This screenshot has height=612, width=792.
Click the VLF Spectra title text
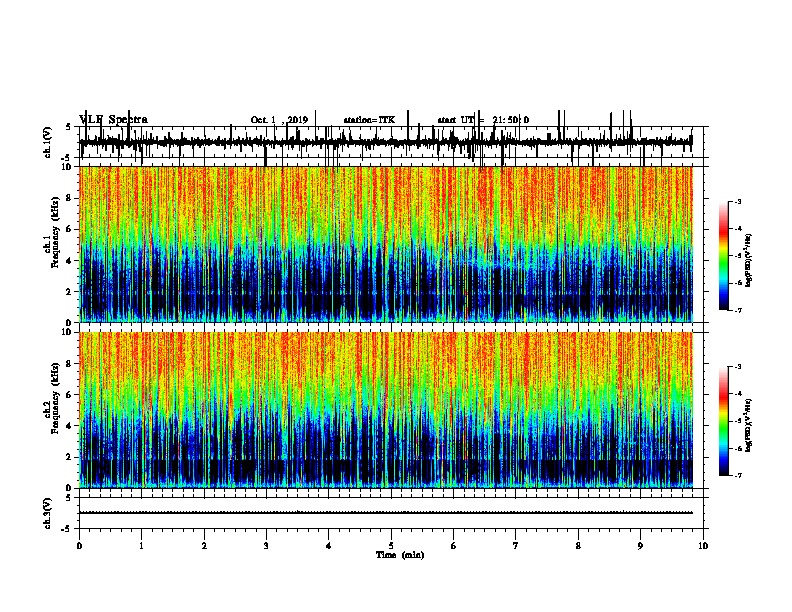(114, 120)
